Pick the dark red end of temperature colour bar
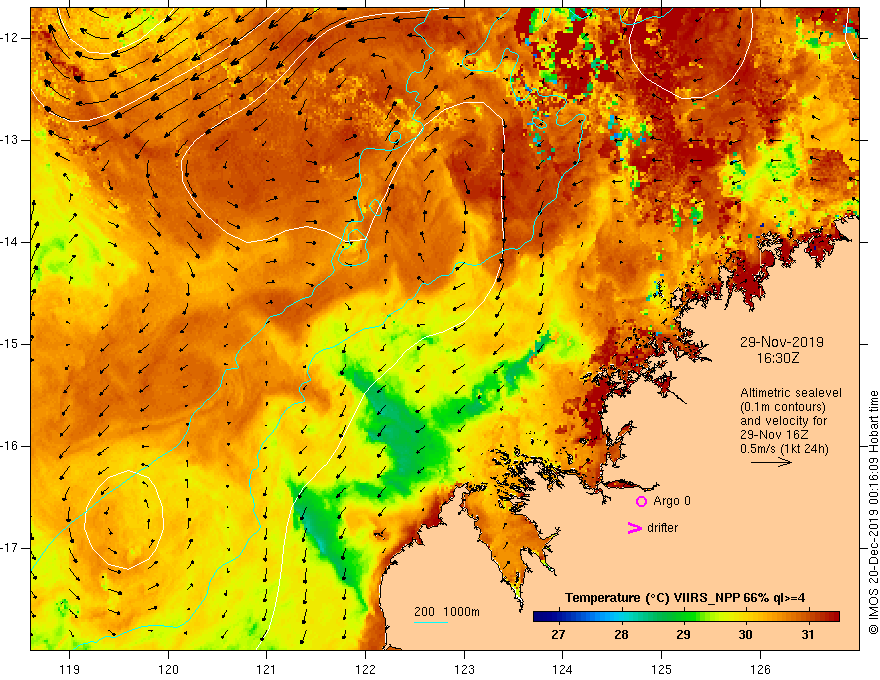 coord(831,617)
